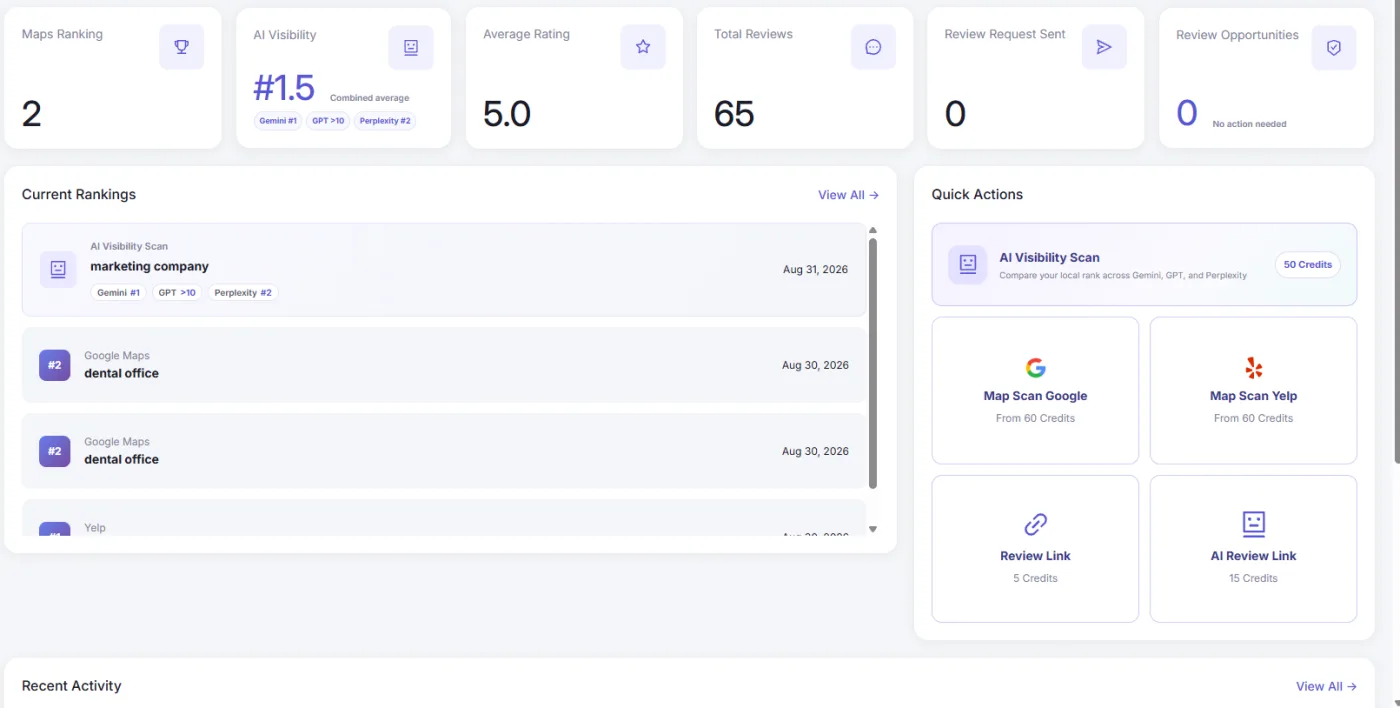The width and height of the screenshot is (1400, 708).
Task: Click the shield icon on Review Opportunities card
Action: click(1334, 47)
